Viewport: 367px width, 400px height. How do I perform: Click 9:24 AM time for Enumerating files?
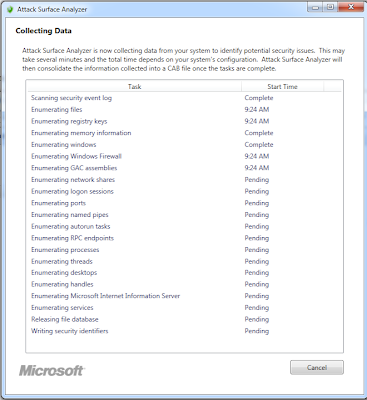tap(257, 110)
